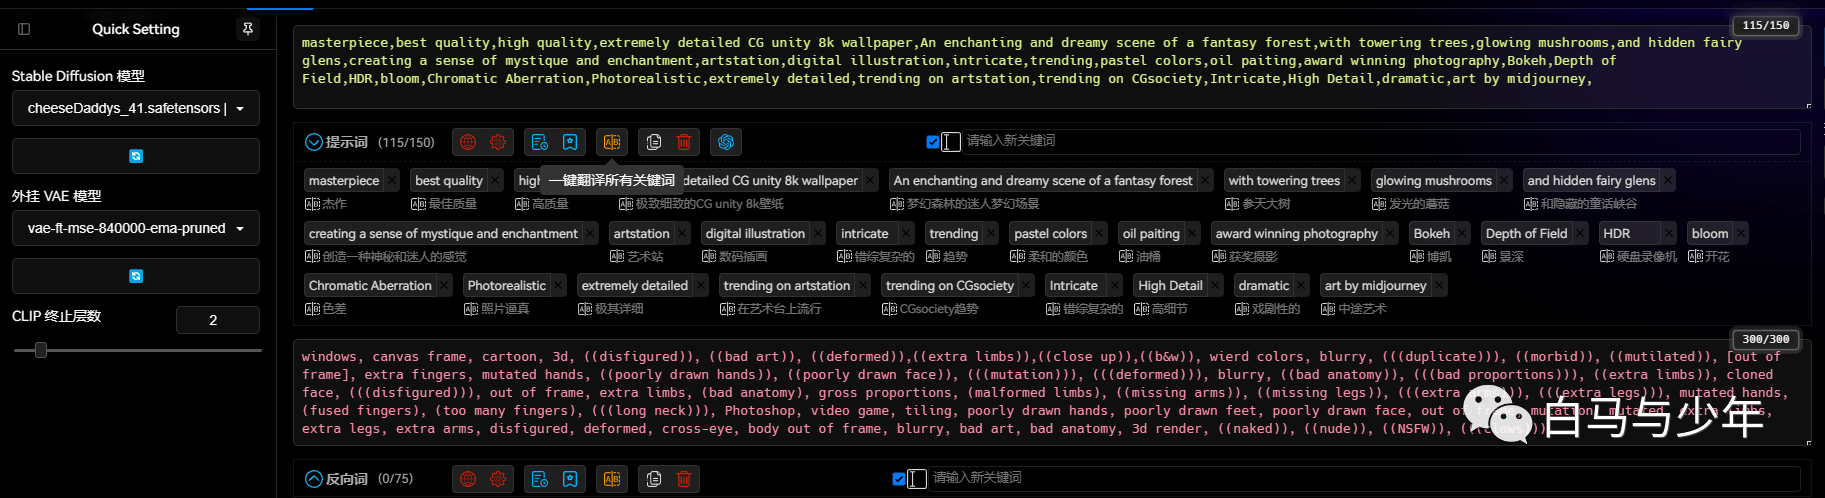1825x498 pixels.
Task: Select the High Detail tag
Action: point(1170,286)
